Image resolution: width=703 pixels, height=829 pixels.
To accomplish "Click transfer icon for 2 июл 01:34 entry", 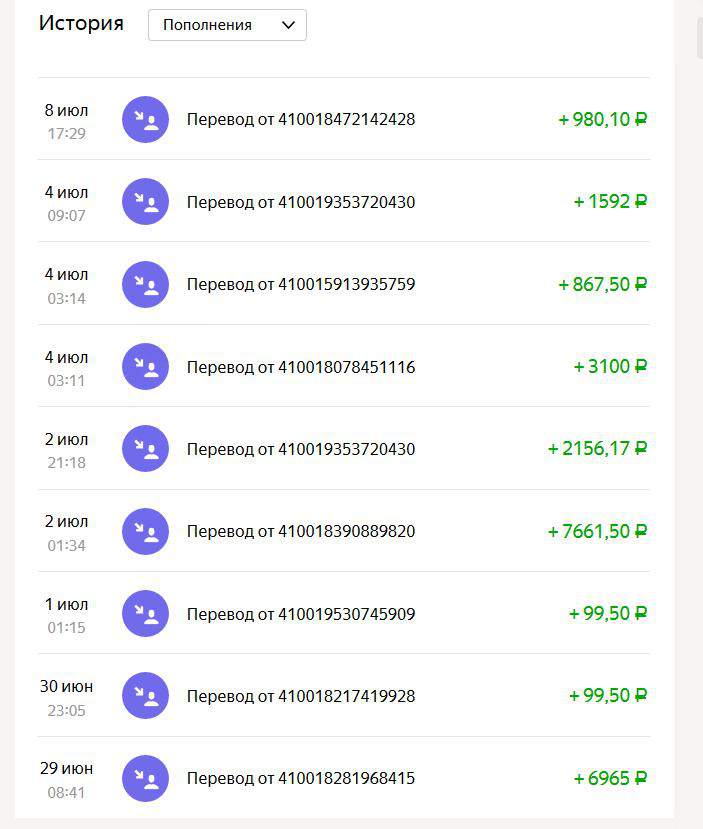I will click(145, 531).
